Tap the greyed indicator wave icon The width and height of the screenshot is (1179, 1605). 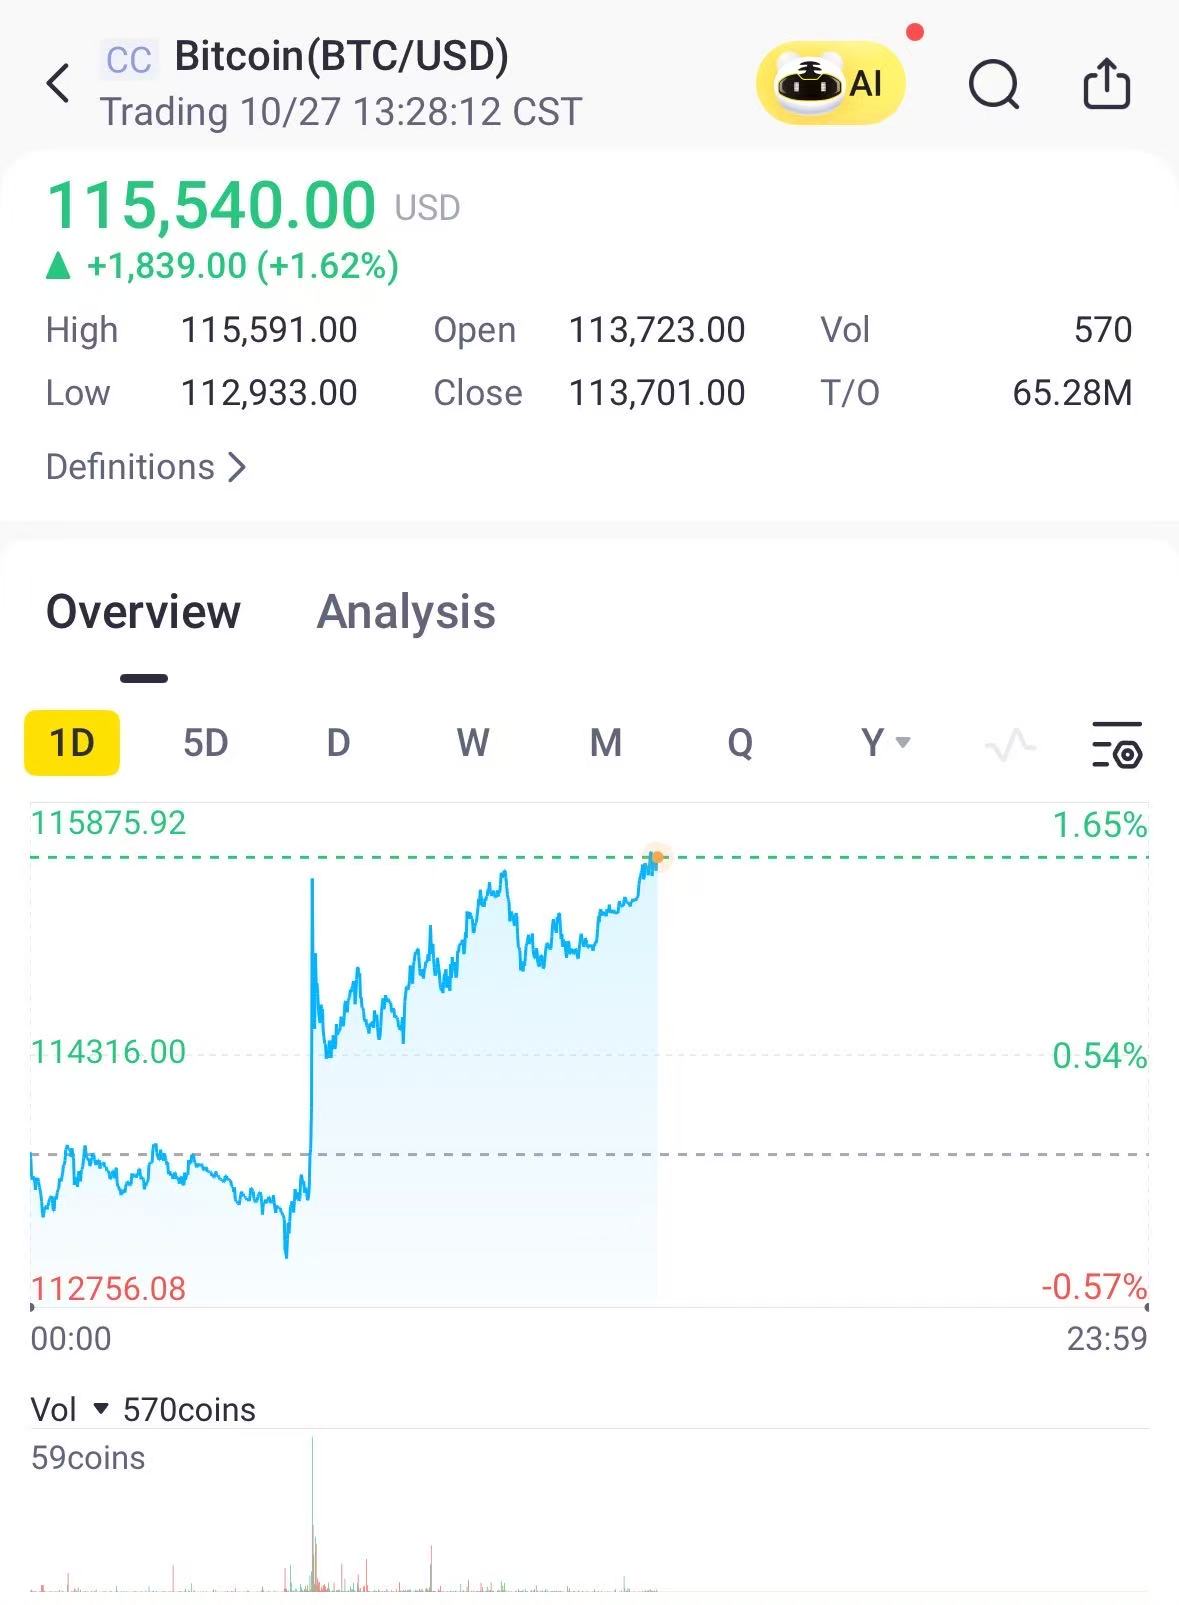pos(1010,744)
